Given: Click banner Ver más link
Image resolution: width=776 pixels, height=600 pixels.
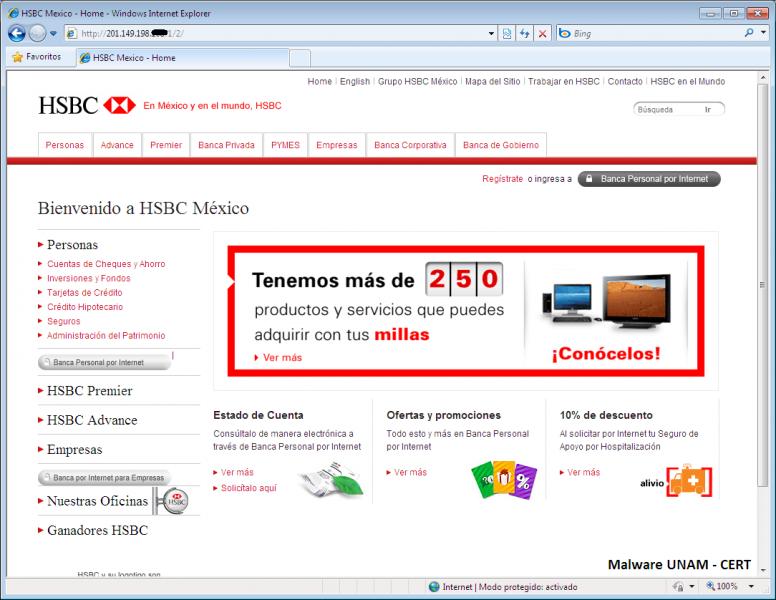Looking at the screenshot, I should coord(282,357).
